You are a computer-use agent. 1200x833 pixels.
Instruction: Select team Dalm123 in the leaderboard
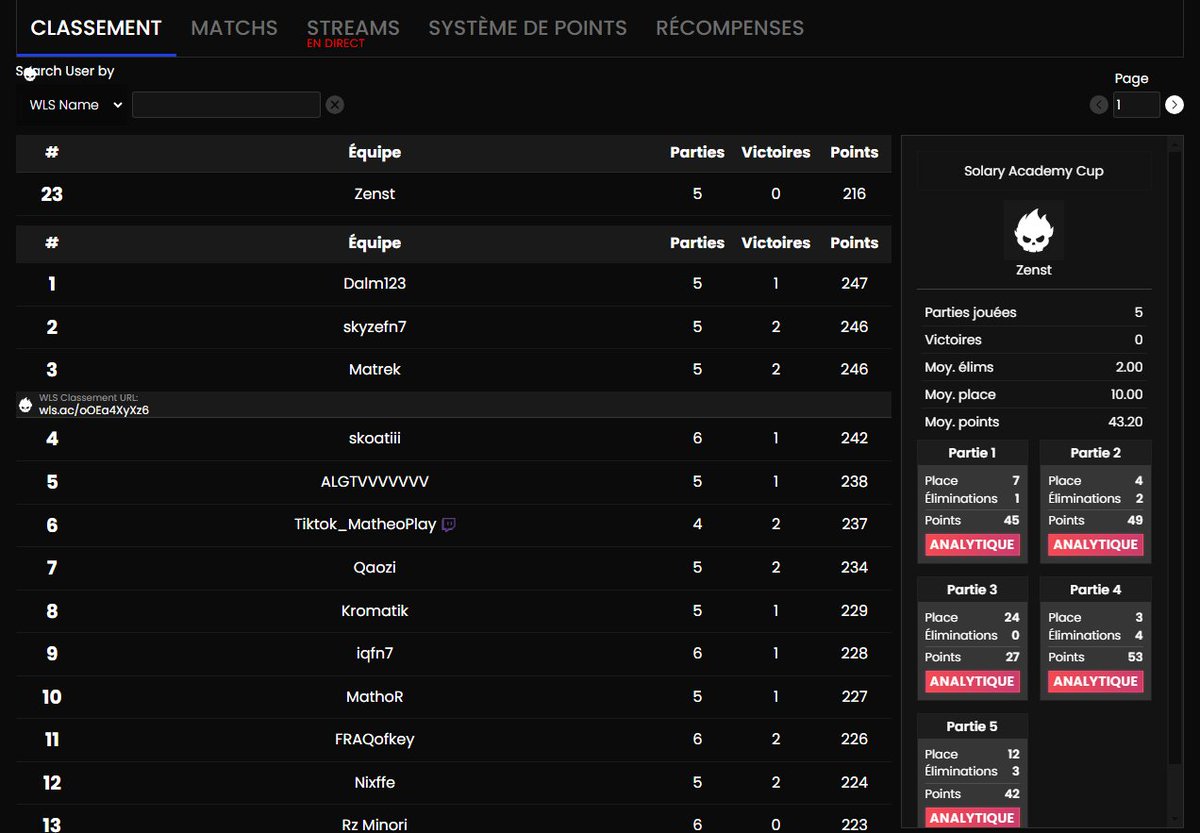tap(453, 284)
